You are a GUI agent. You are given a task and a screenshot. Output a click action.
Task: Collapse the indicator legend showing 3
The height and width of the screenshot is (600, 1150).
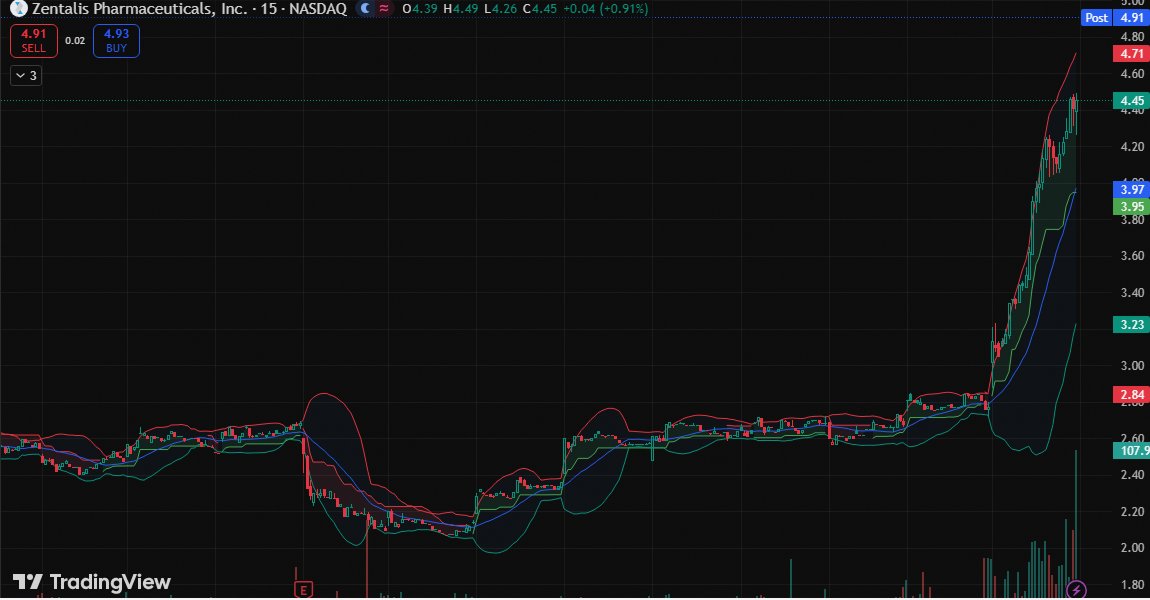pyautogui.click(x=26, y=76)
